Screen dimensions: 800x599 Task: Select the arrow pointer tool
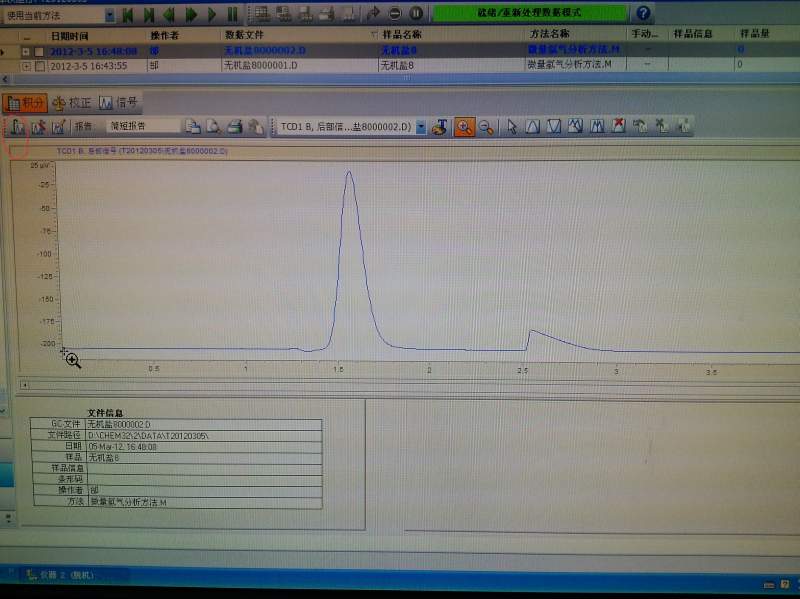click(512, 127)
